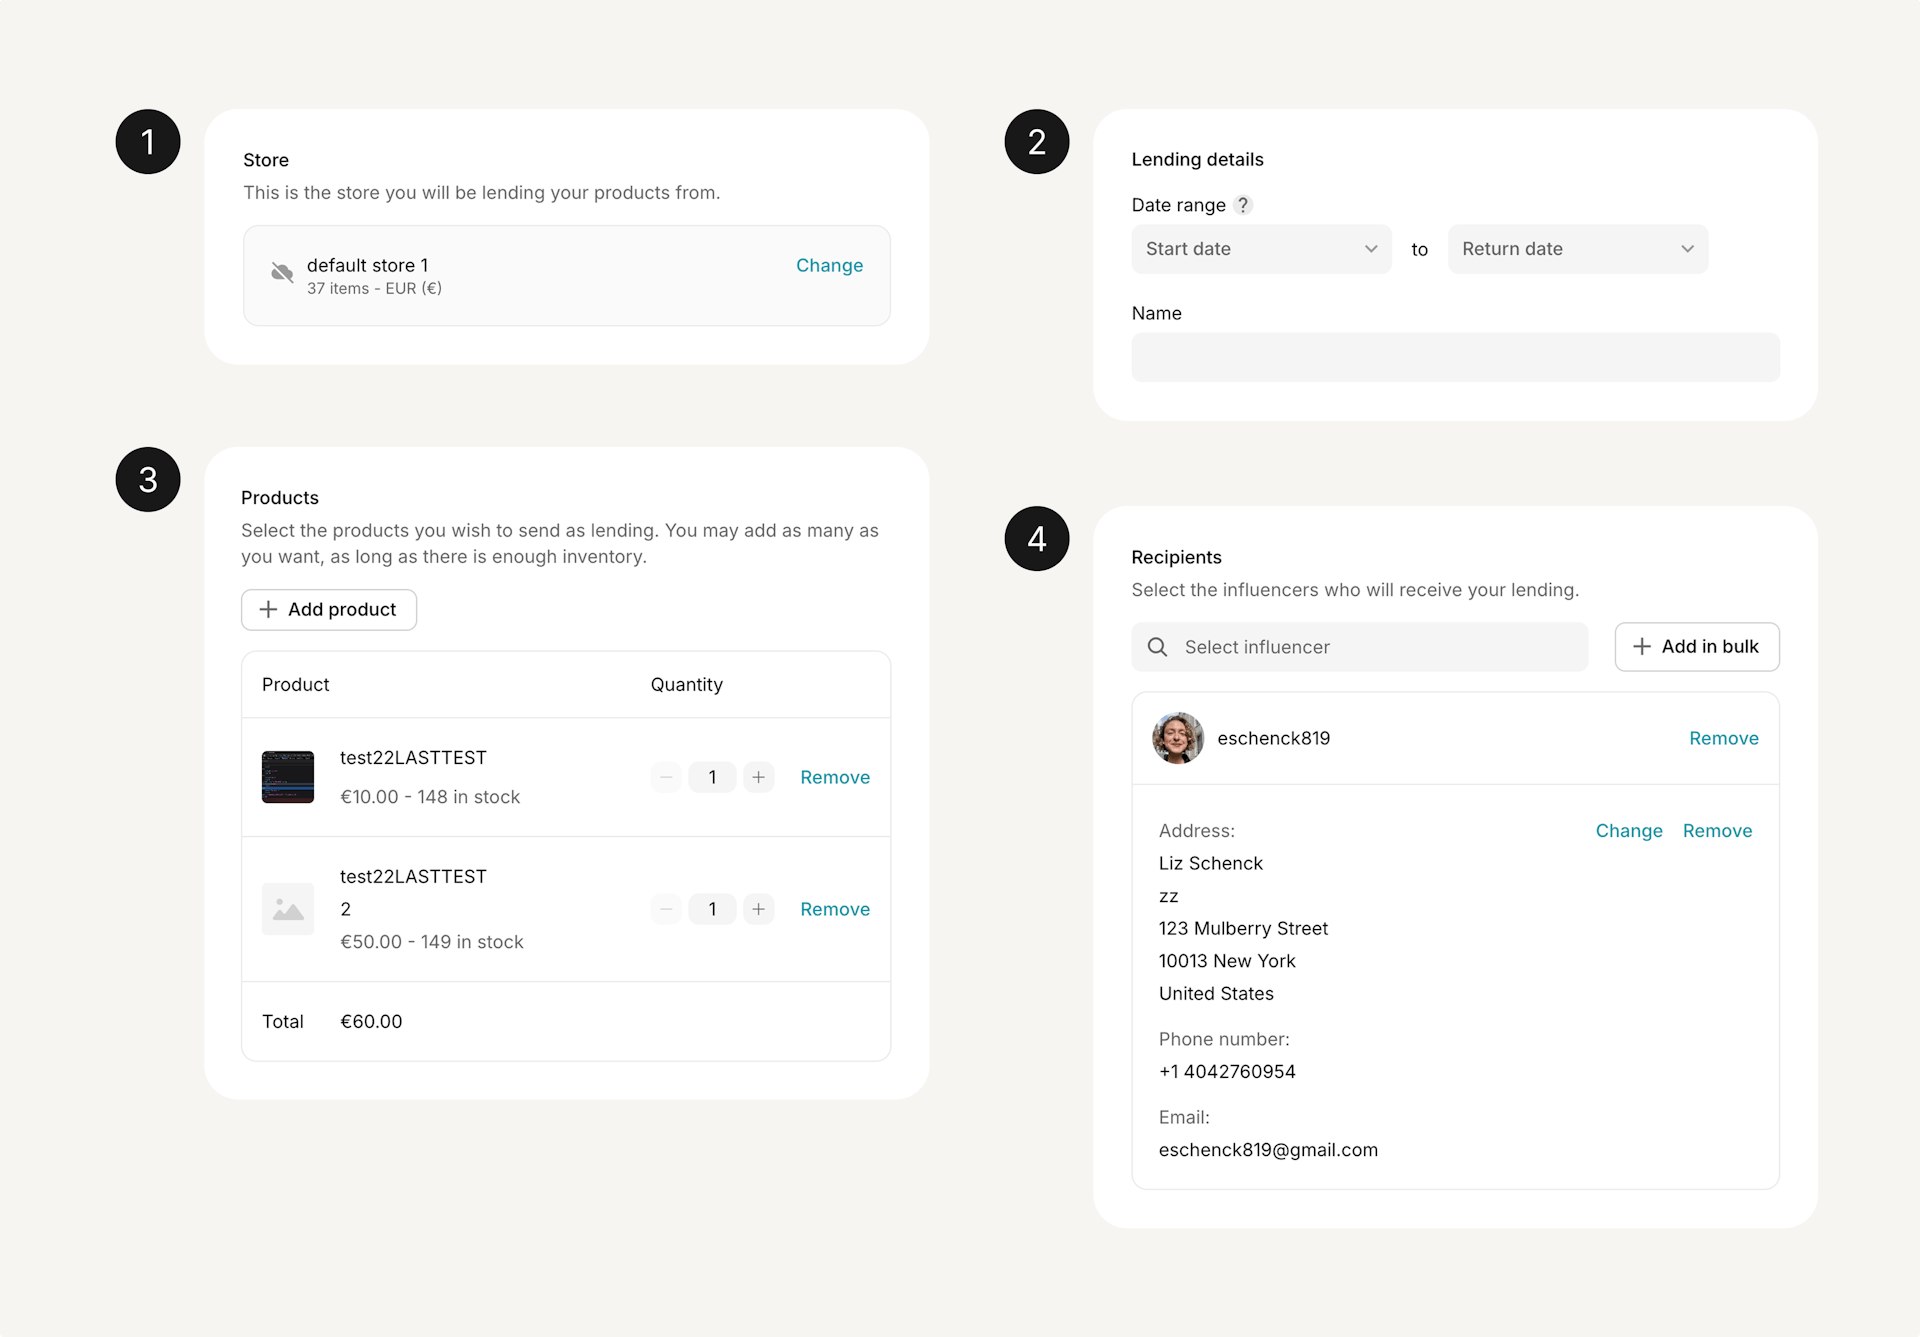Remove the €10.00 test22LASTTEST product

pyautogui.click(x=835, y=777)
